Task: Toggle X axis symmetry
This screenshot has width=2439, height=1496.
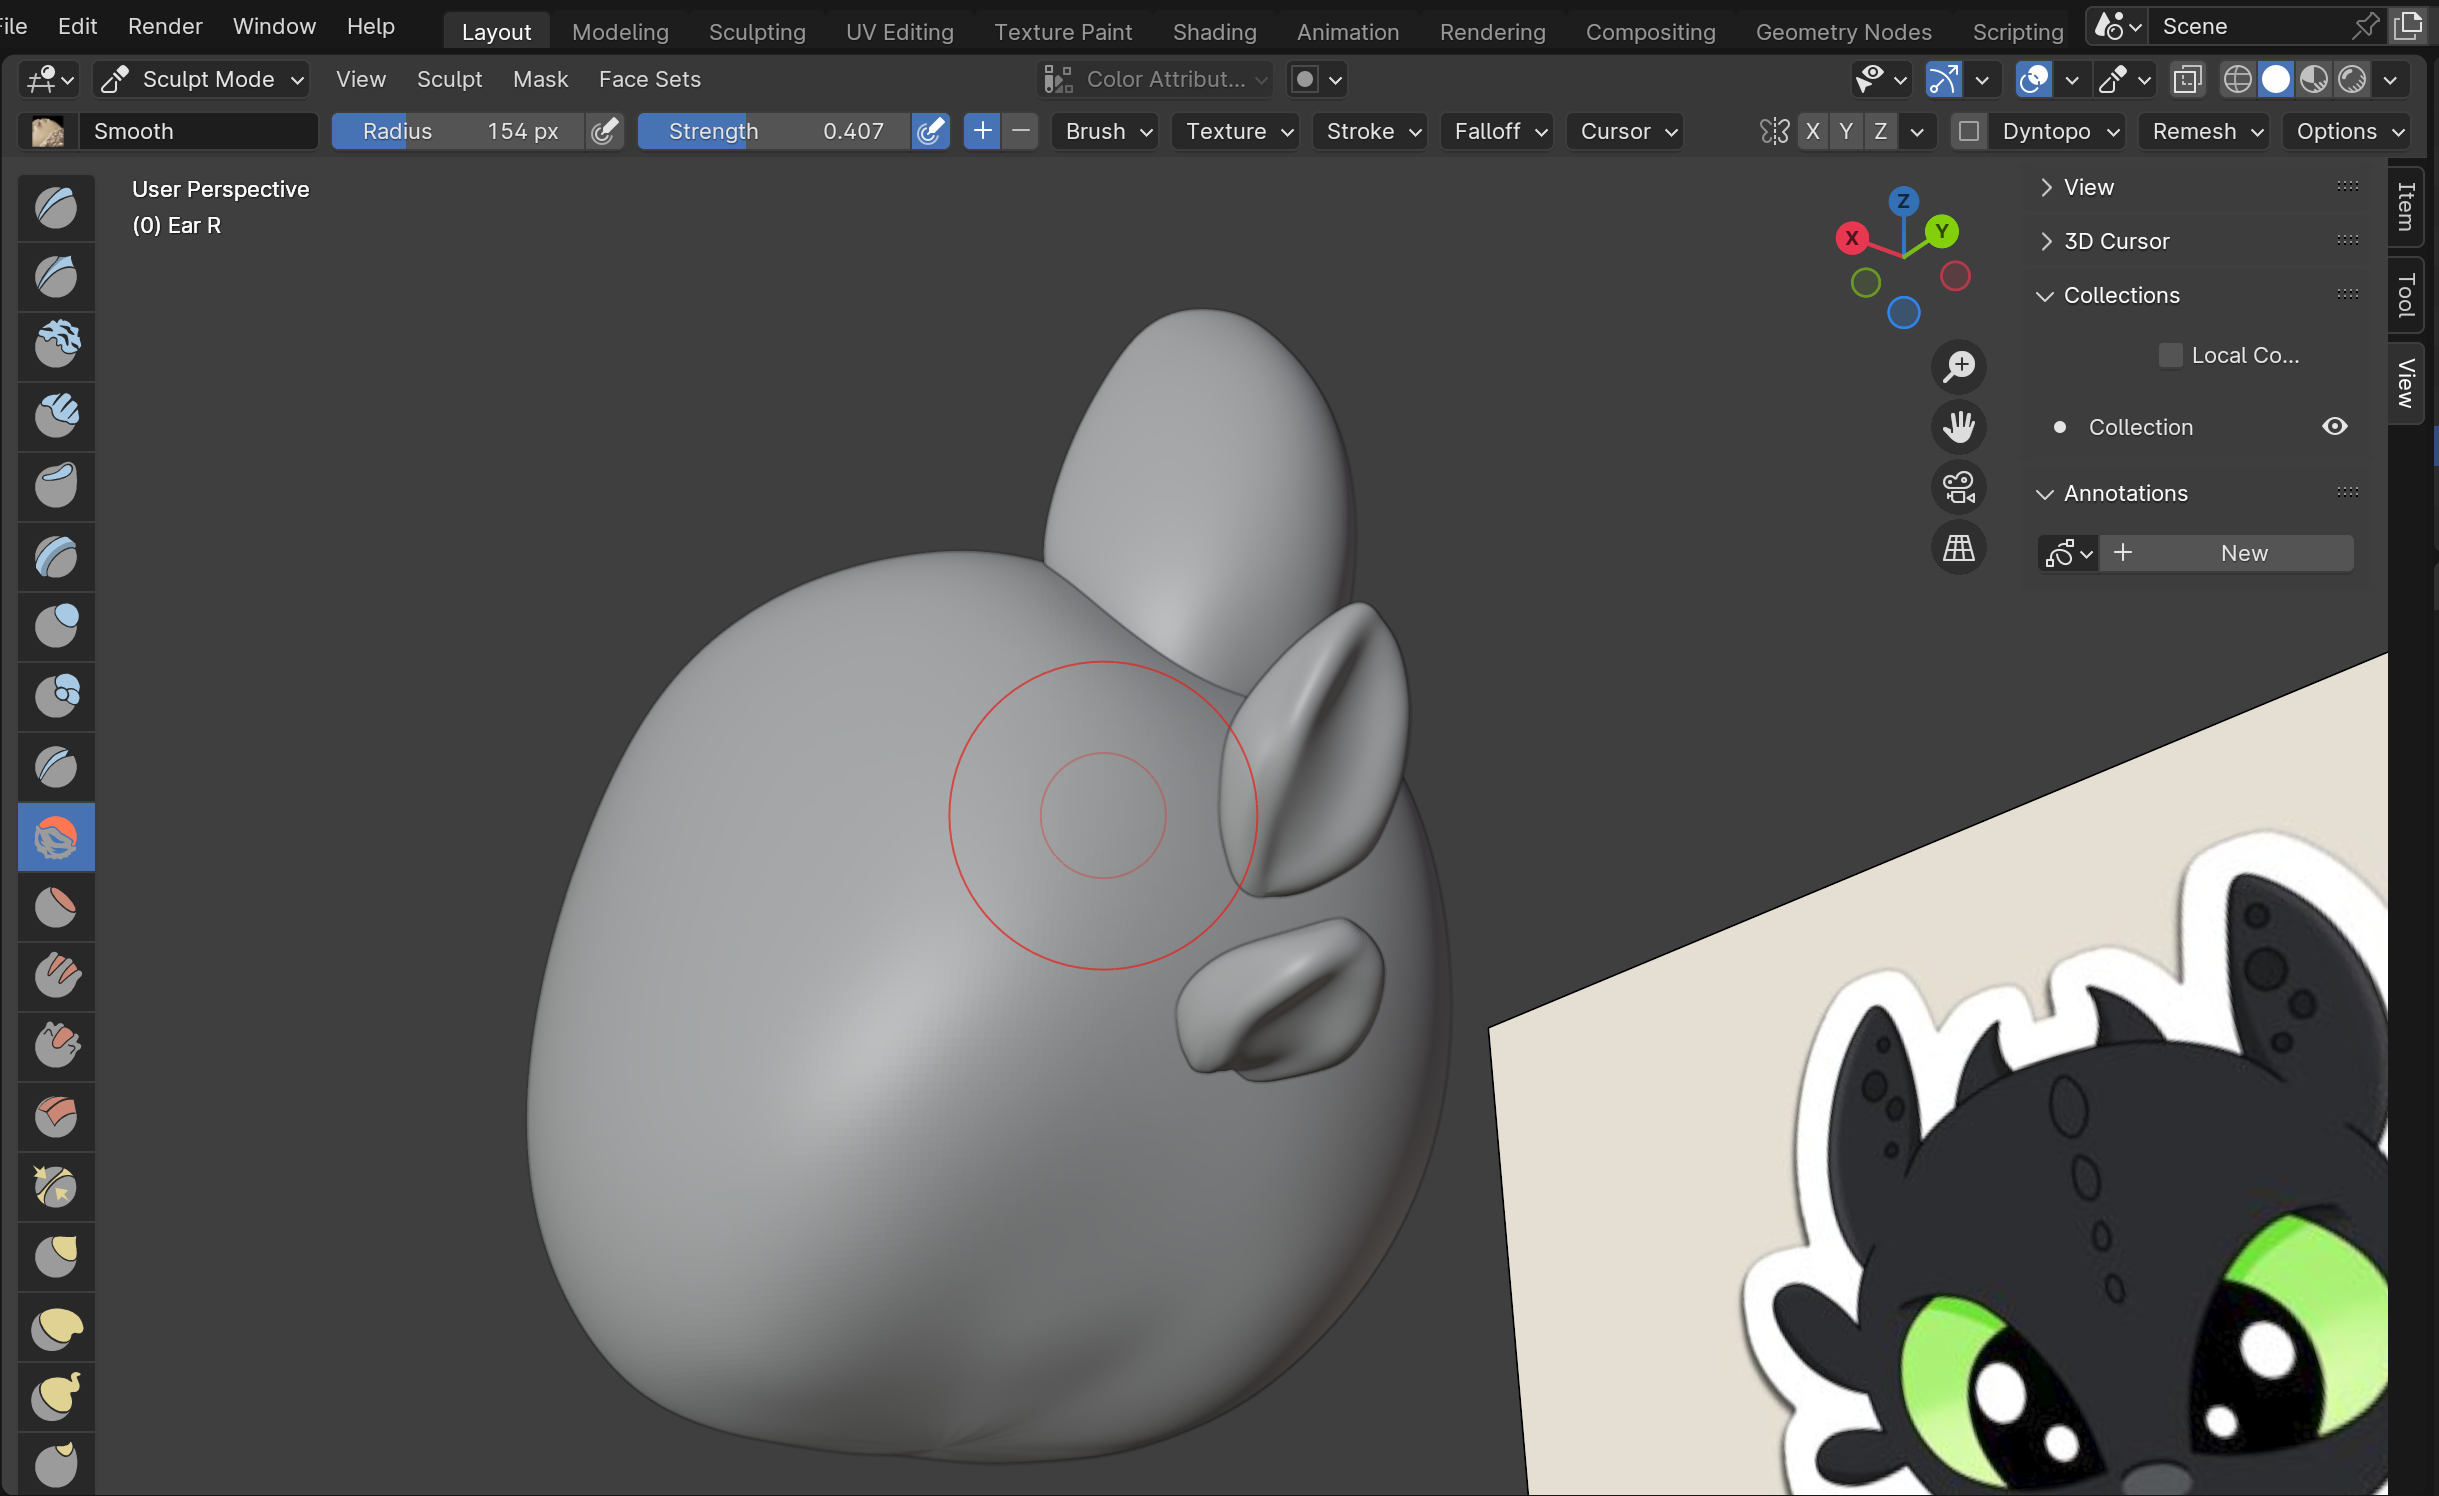Action: 1812,131
